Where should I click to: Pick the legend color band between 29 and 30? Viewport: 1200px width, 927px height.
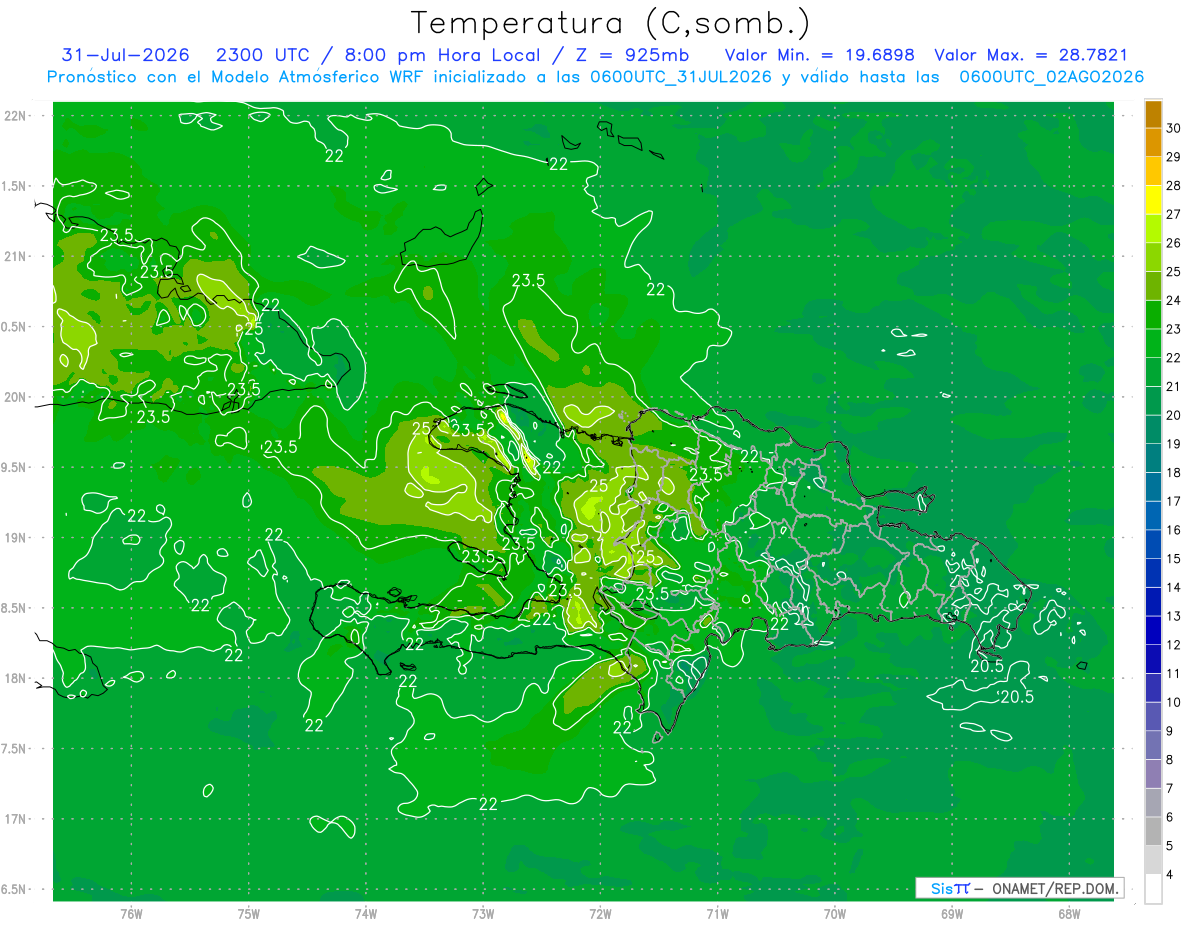(x=1153, y=143)
